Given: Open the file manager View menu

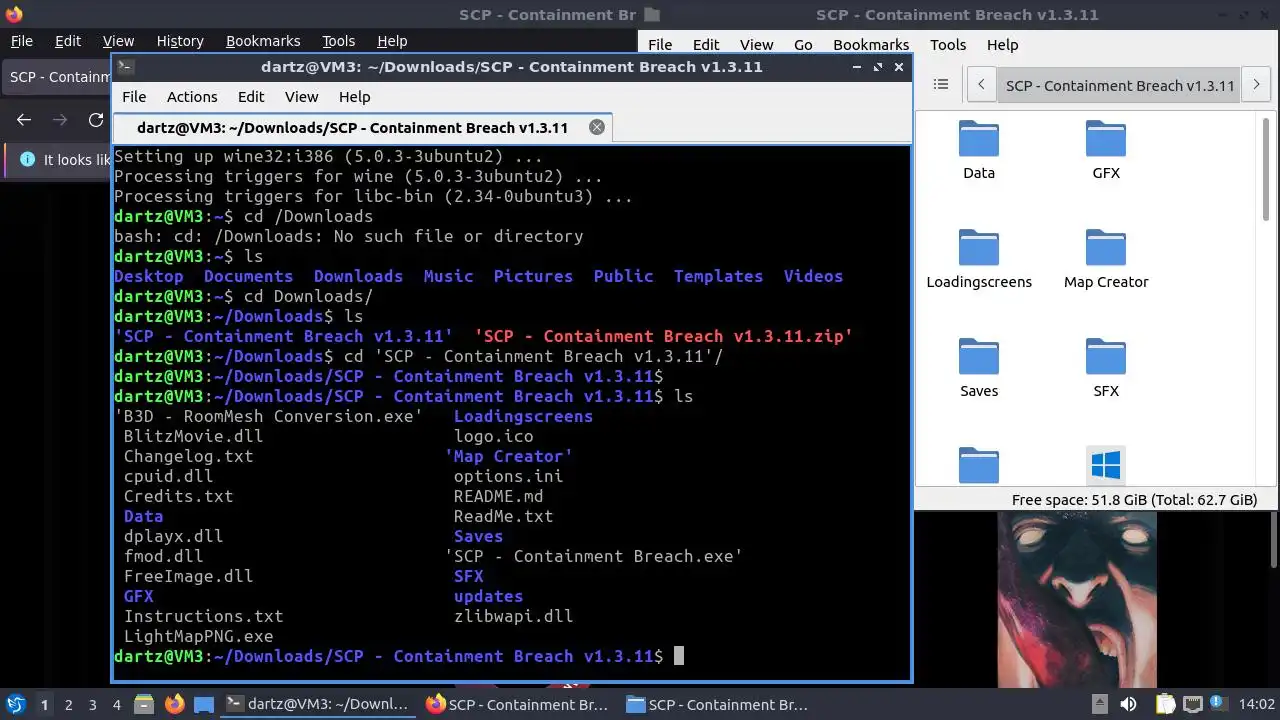Looking at the screenshot, I should tap(756, 45).
